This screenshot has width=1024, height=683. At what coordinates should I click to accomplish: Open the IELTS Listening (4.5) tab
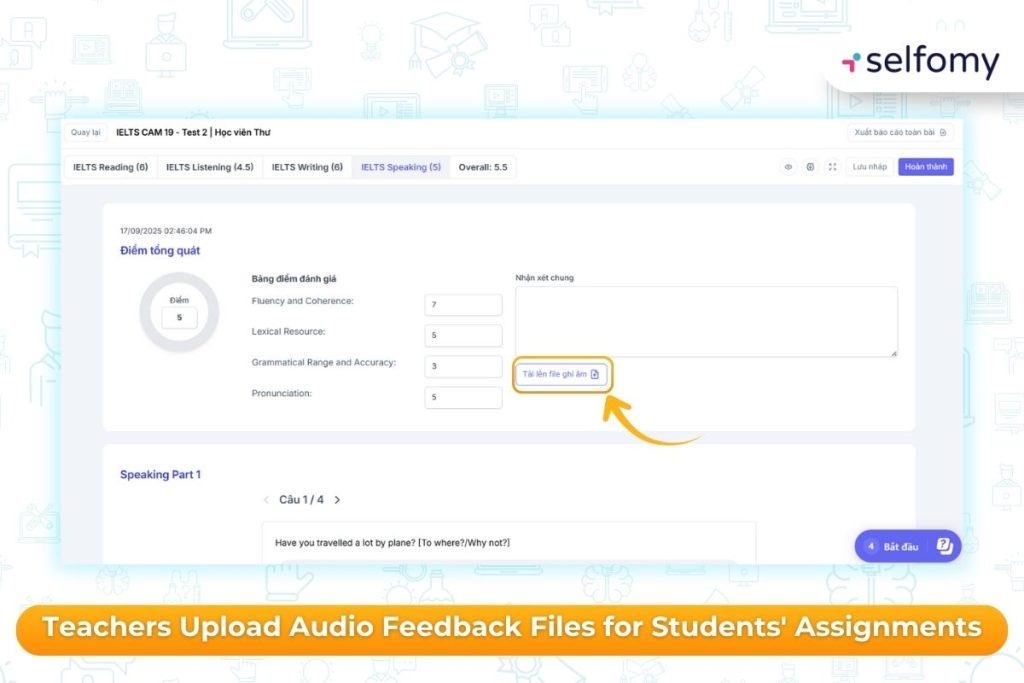pyautogui.click(x=209, y=167)
